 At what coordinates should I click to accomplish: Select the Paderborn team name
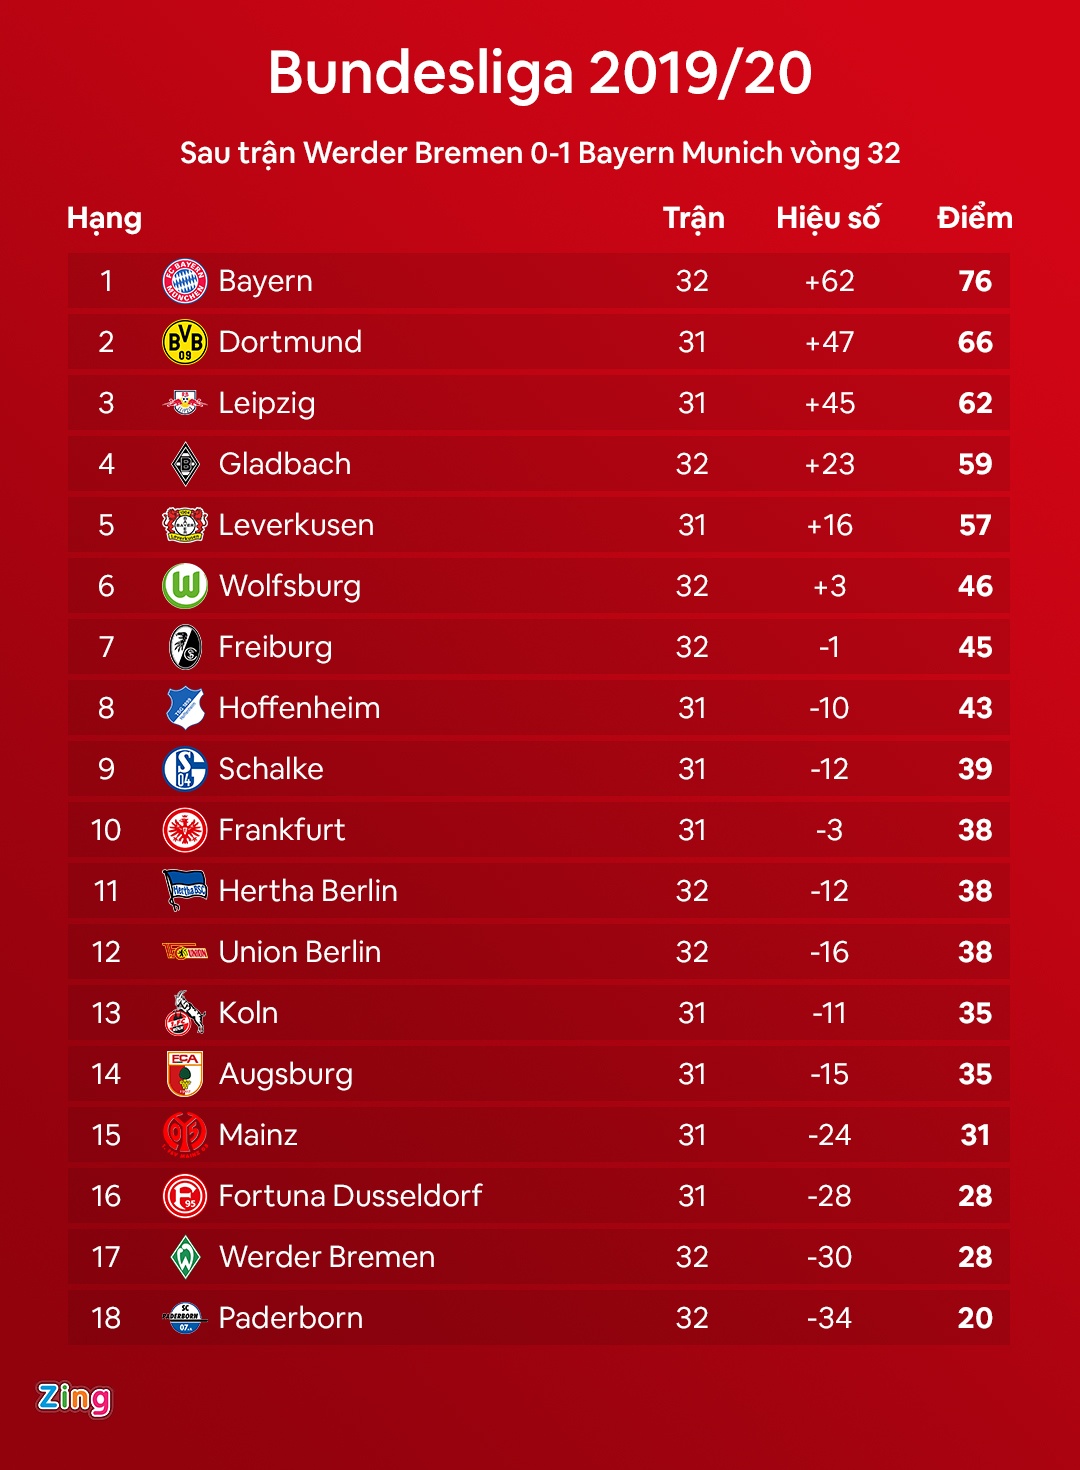click(x=290, y=1318)
